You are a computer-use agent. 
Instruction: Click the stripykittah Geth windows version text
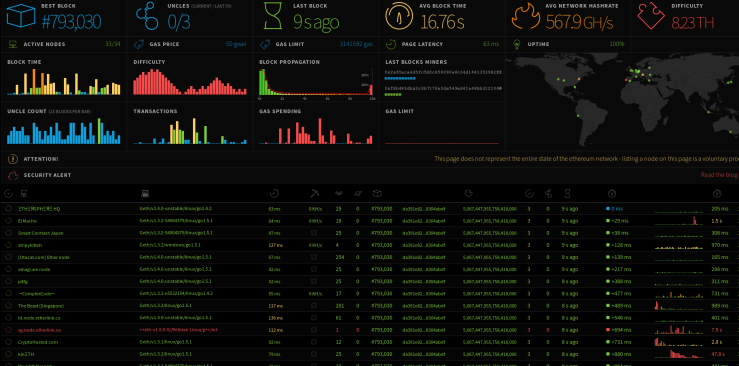coord(171,245)
